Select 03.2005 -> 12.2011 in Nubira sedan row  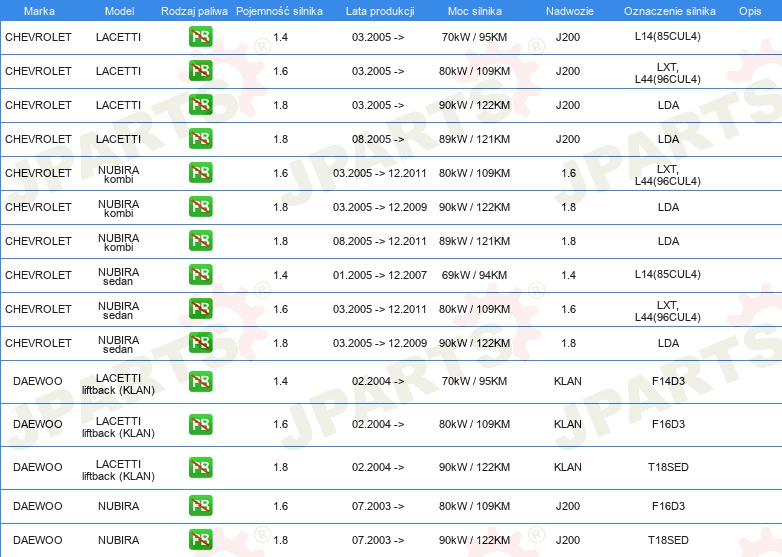click(380, 309)
